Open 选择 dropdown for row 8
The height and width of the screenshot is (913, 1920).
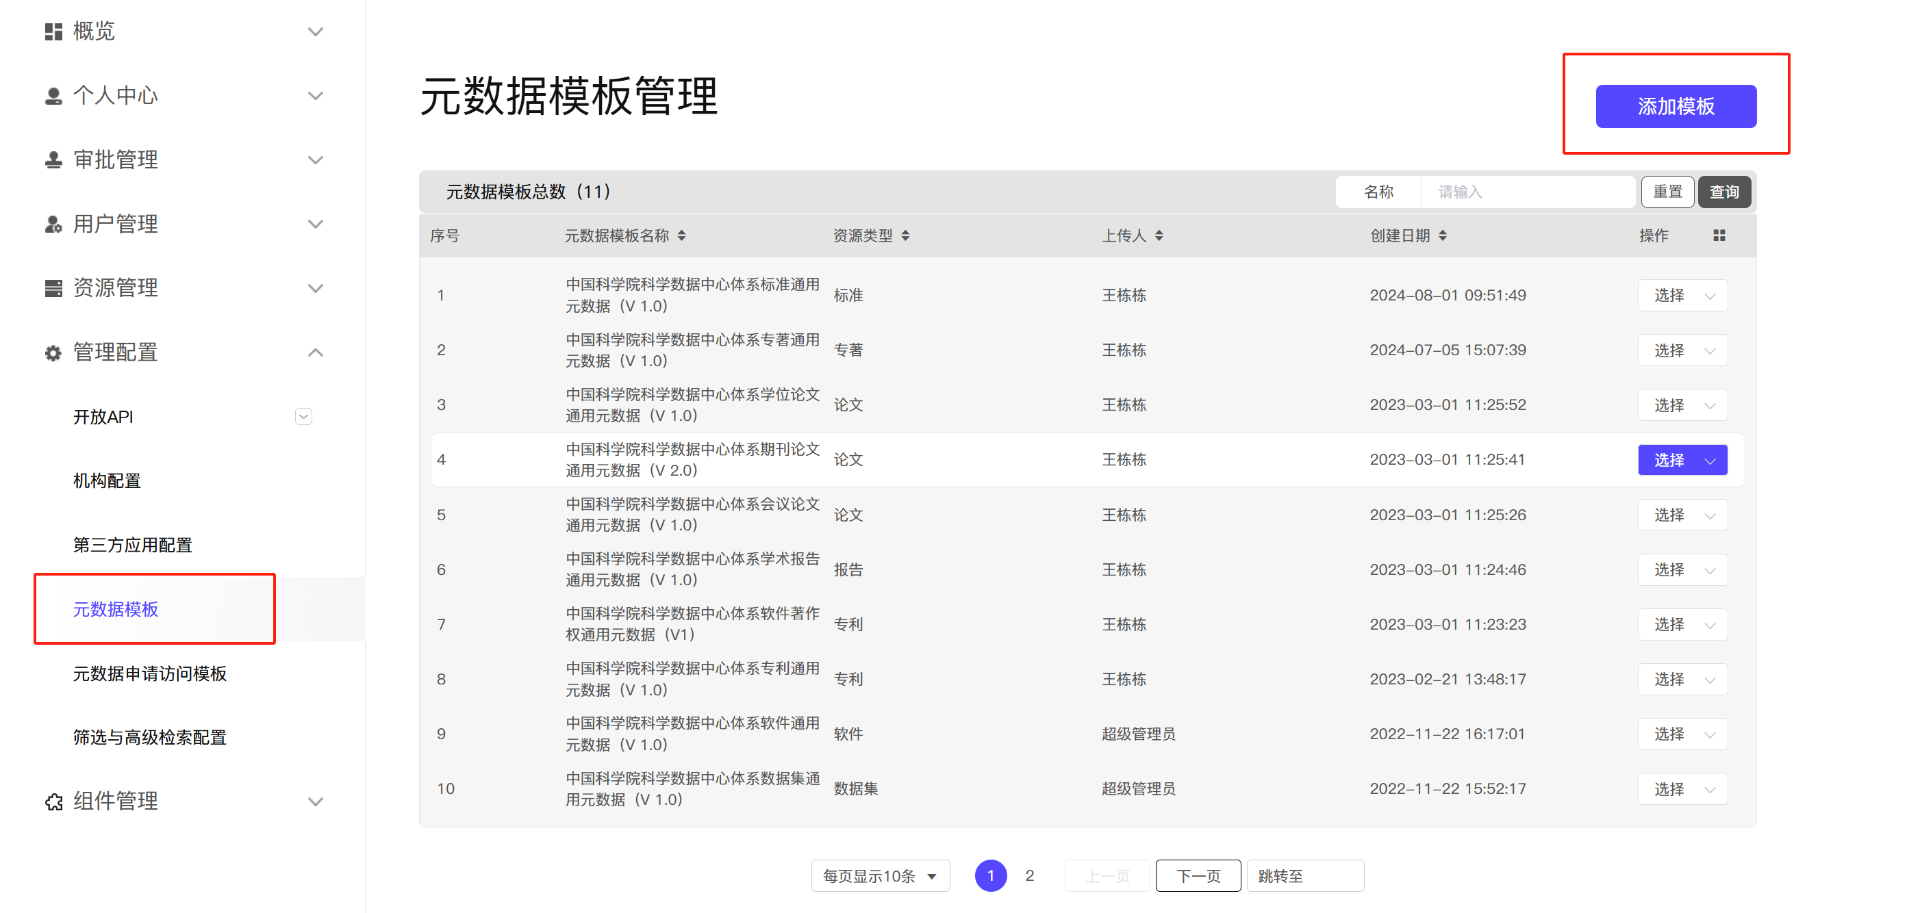[x=1683, y=679]
